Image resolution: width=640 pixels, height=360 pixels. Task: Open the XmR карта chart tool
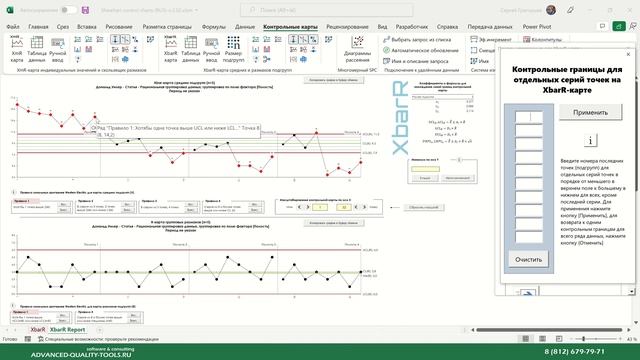(17, 49)
